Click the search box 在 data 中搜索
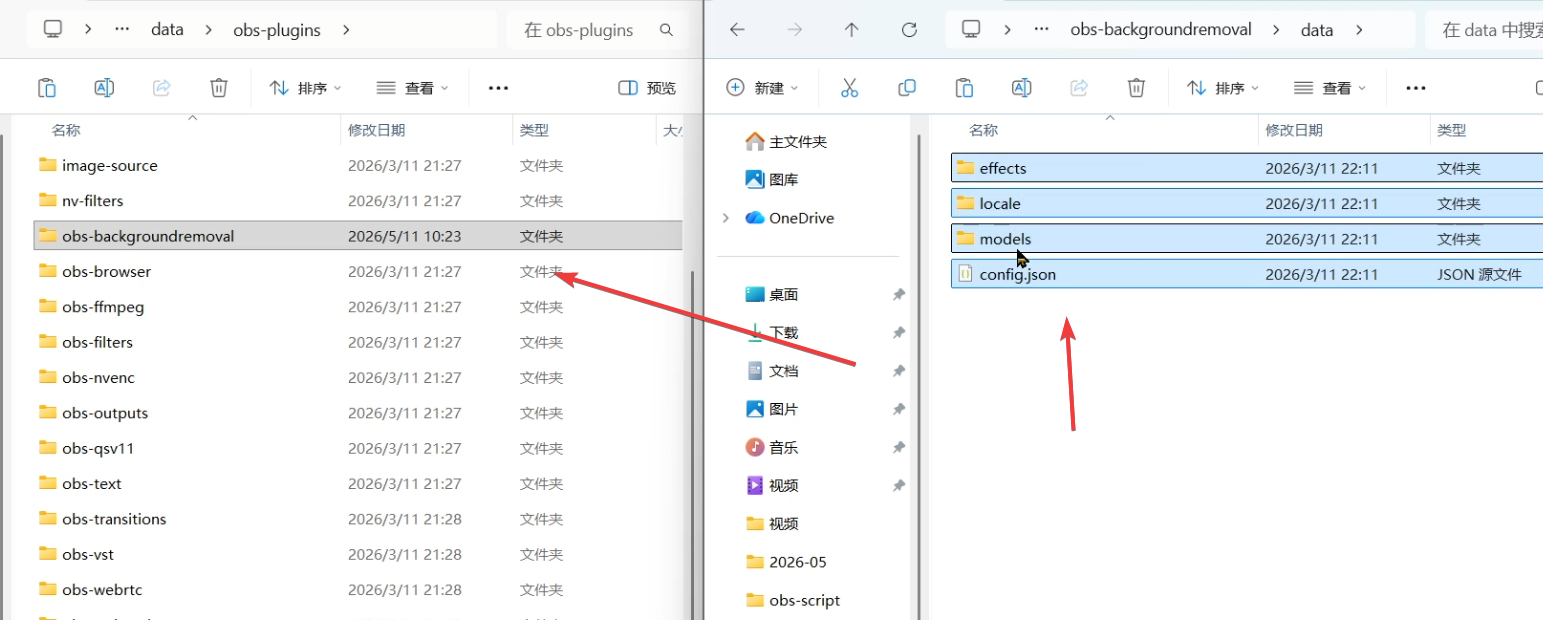This screenshot has height=620, width=1543. pos(1483,30)
